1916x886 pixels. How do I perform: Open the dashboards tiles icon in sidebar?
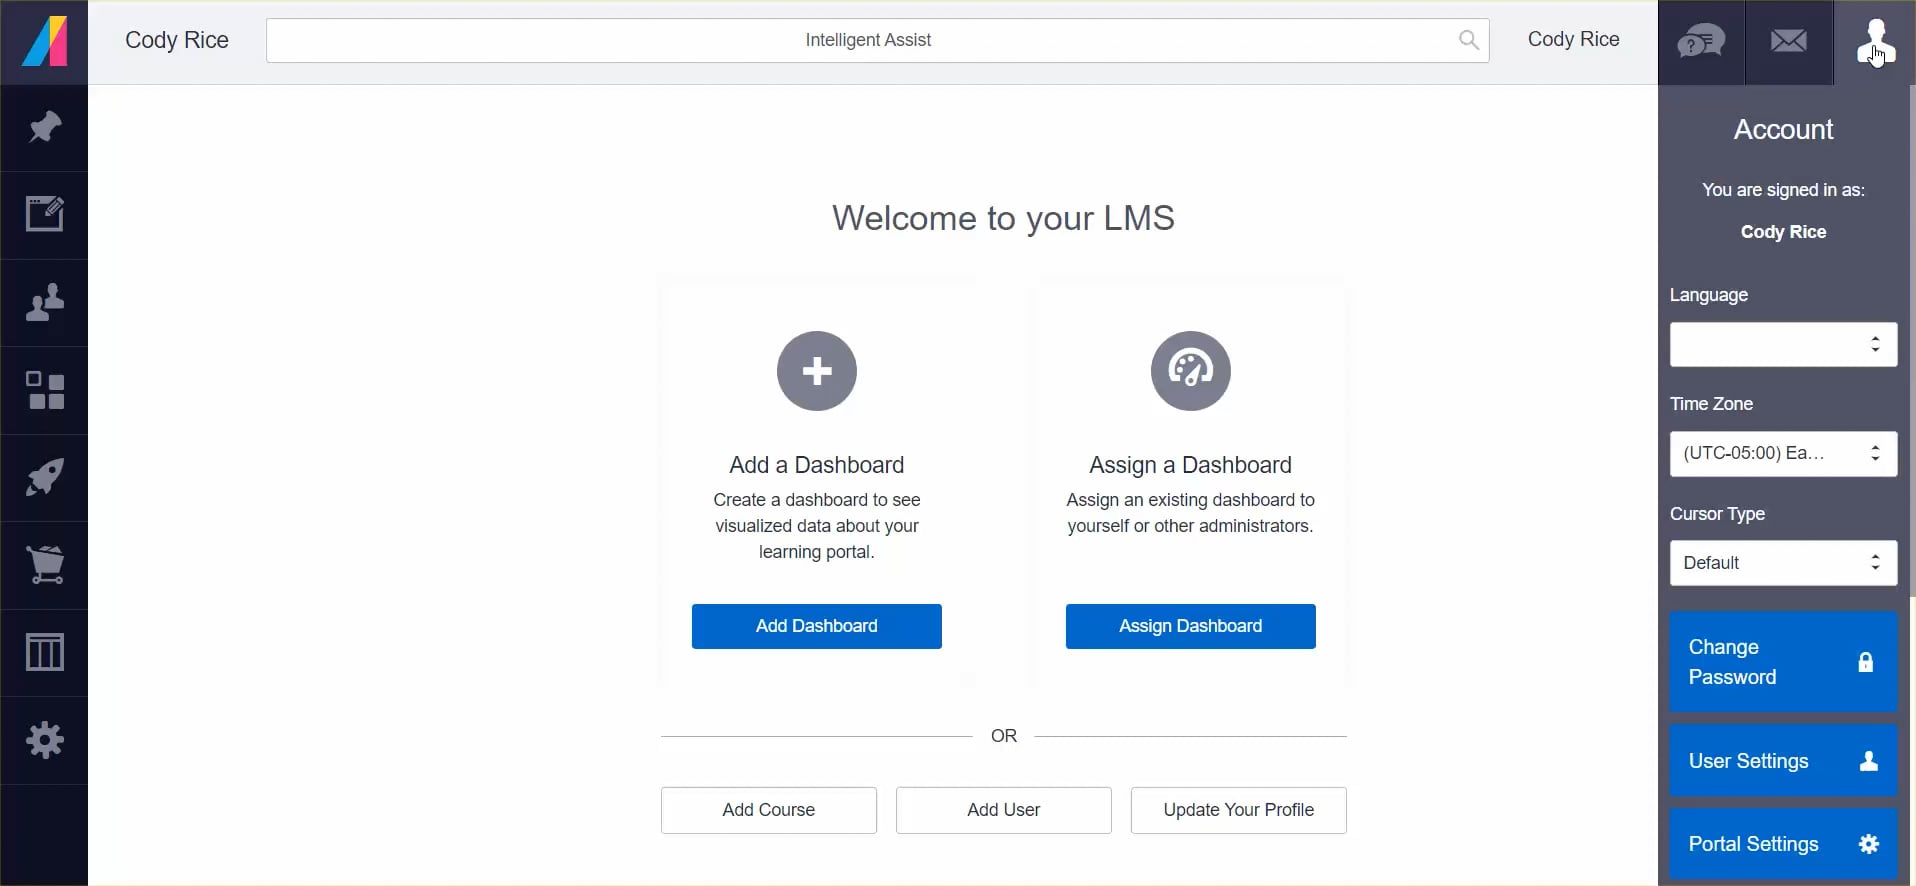click(44, 390)
